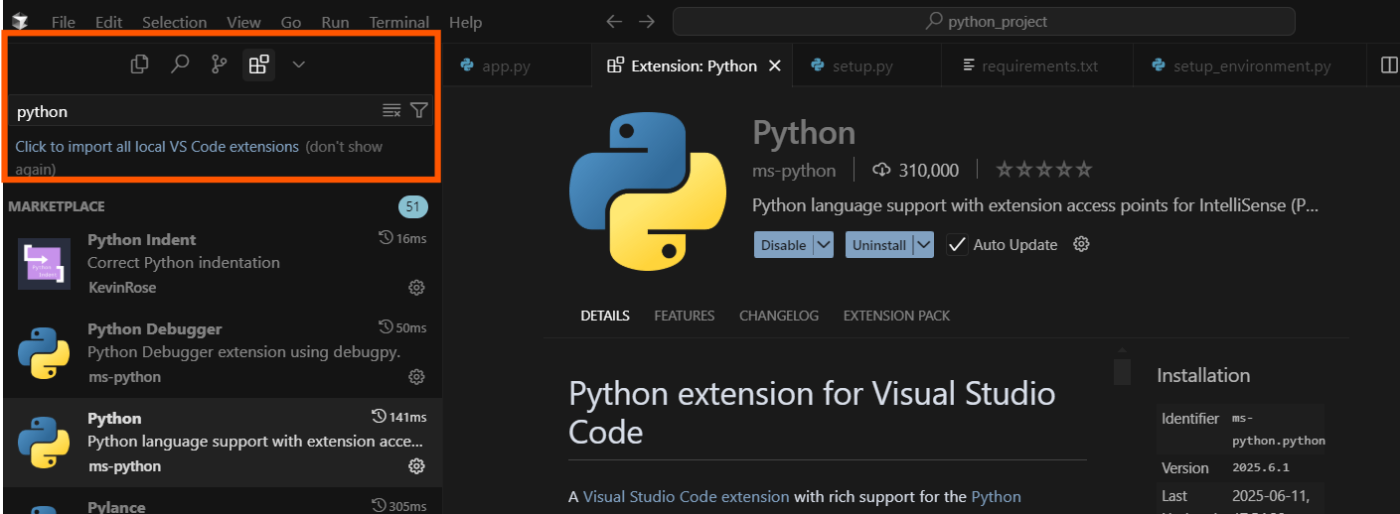Click the scrollbar up arrow in details

point(1122,352)
